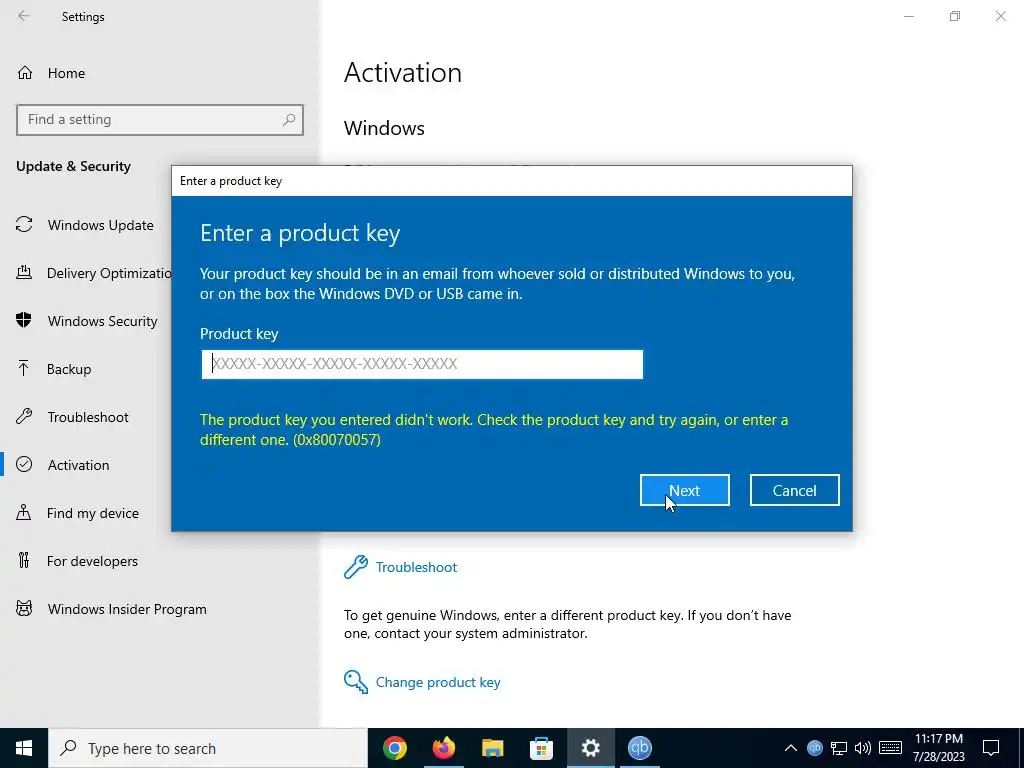Click the Backup upward arrow icon

click(24, 368)
